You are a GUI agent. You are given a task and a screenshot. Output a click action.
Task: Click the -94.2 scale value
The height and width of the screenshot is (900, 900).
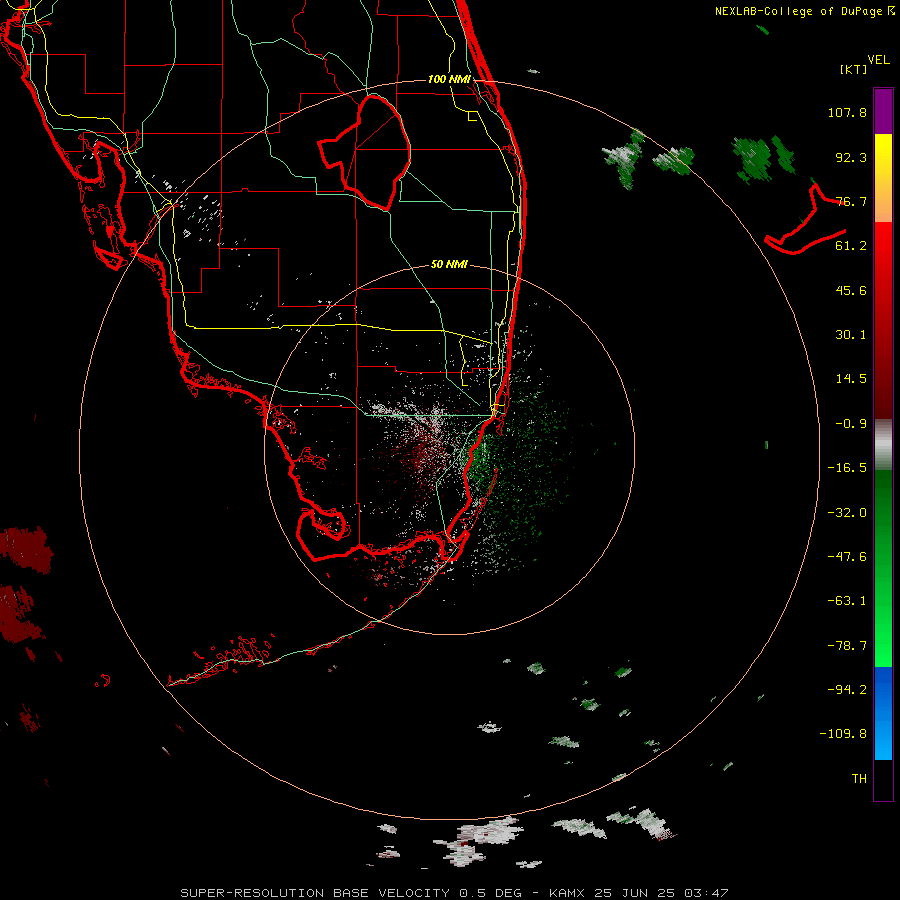847,689
